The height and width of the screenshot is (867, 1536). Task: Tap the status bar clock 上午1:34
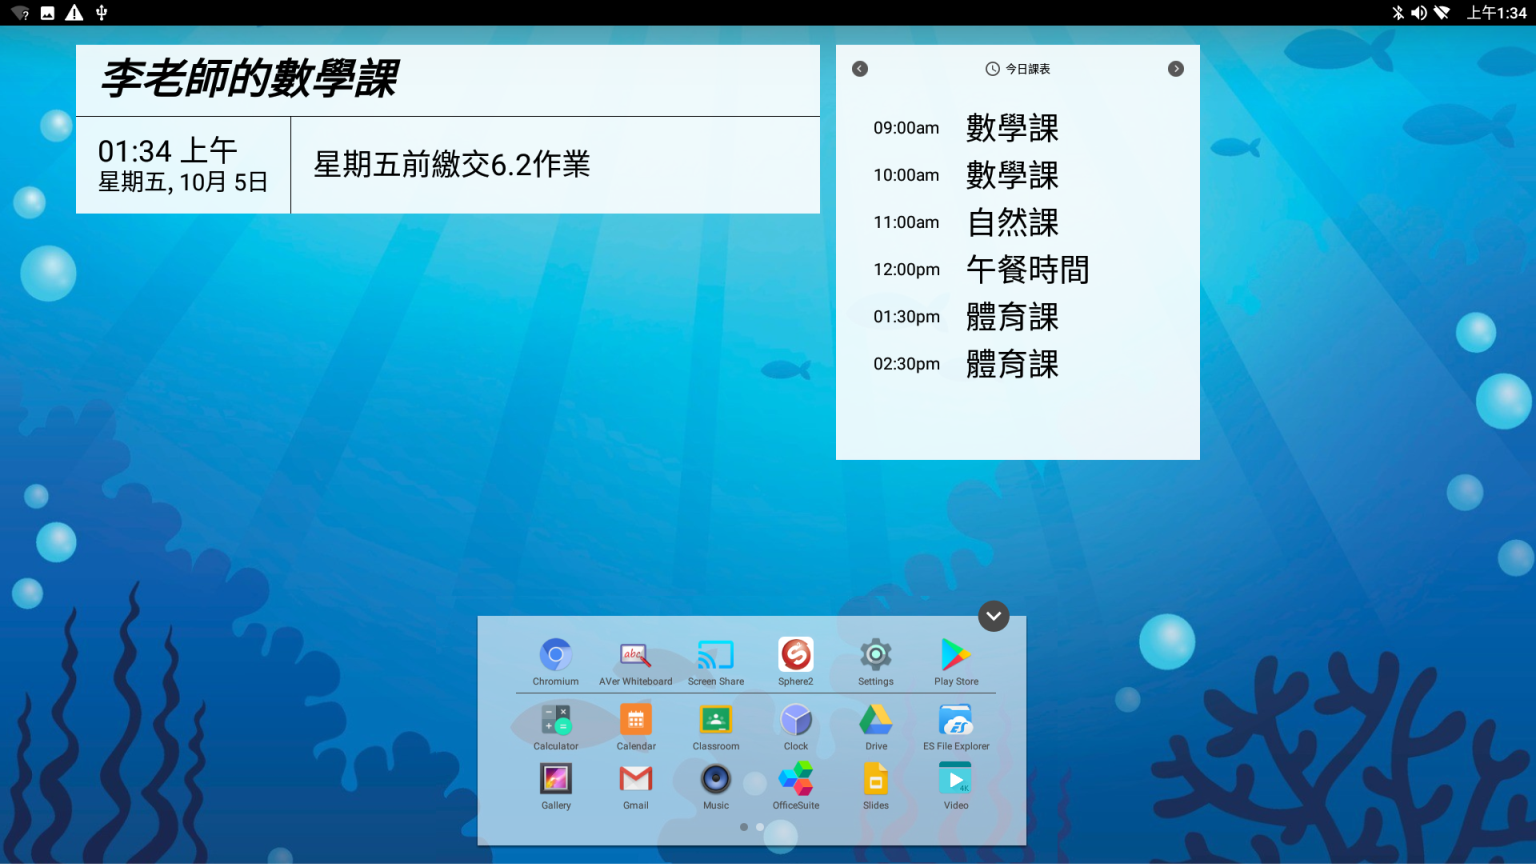(1497, 13)
